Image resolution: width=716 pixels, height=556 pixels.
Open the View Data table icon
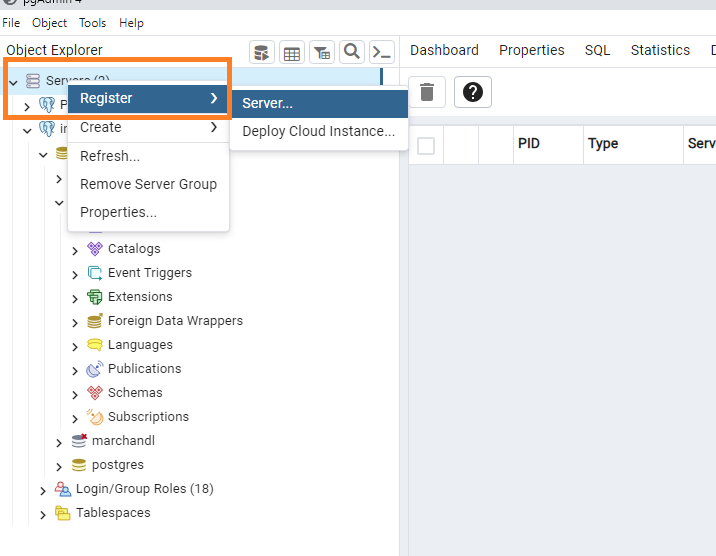292,52
